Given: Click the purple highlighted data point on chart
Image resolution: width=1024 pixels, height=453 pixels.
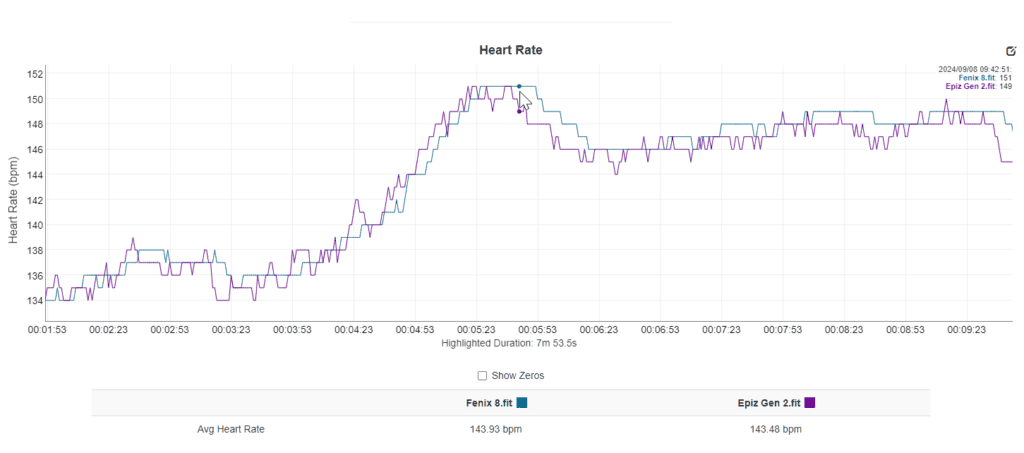Looking at the screenshot, I should click(519, 111).
